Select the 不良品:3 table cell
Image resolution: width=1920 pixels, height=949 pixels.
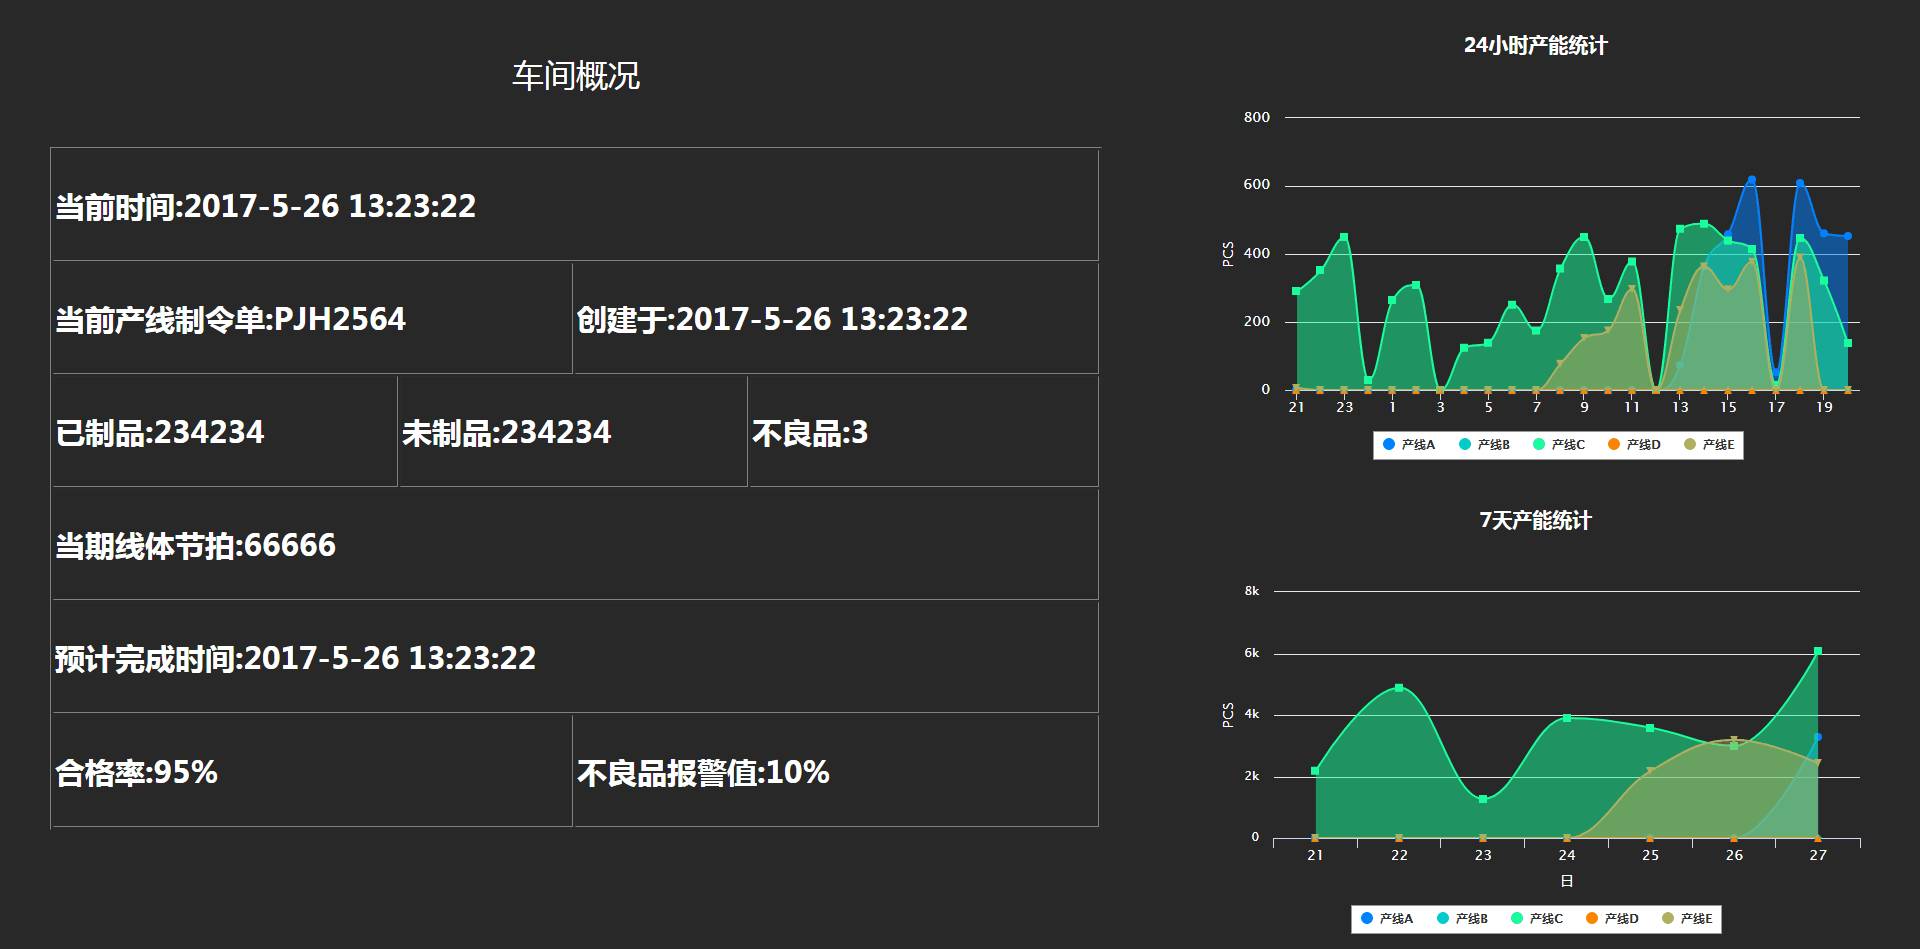tap(922, 432)
